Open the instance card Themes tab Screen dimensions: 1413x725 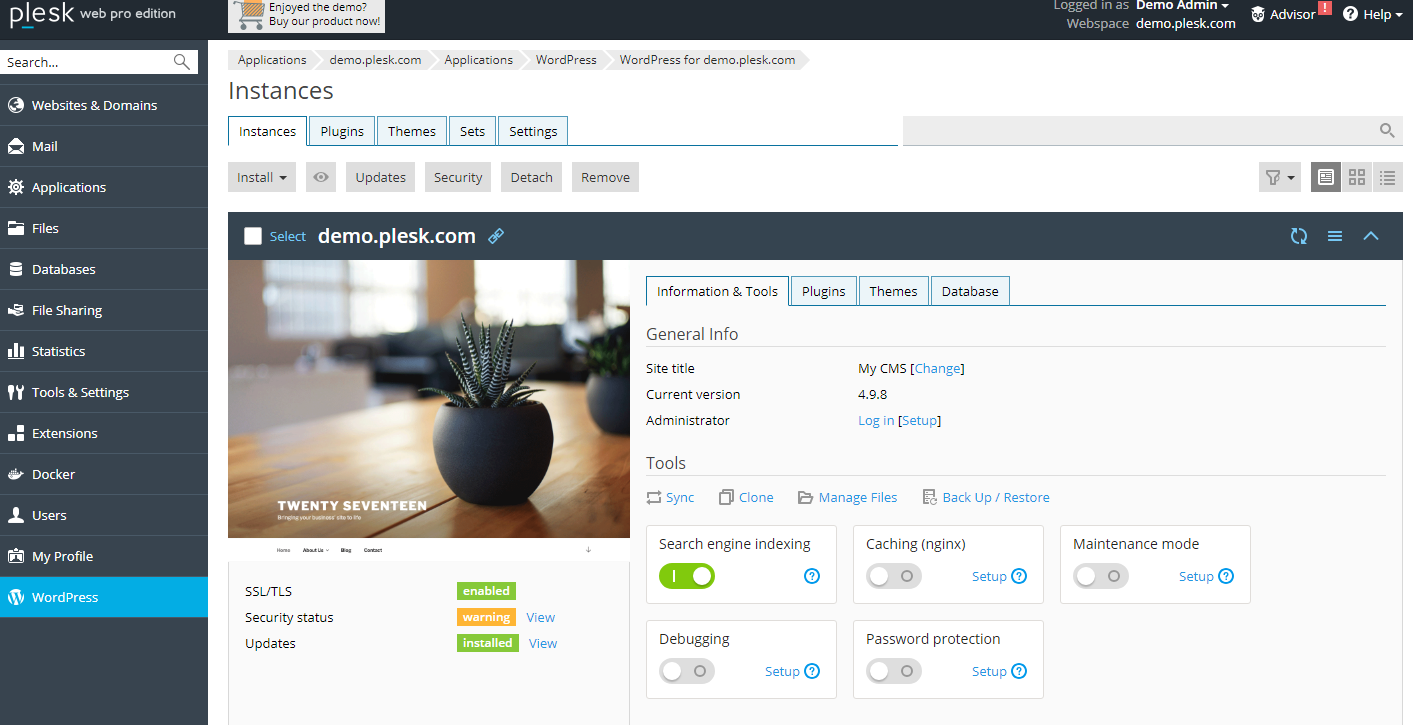tap(893, 291)
